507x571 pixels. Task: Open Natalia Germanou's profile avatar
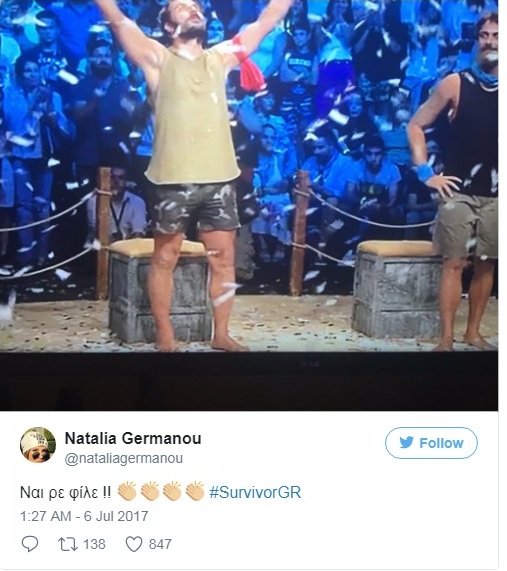pos(38,445)
